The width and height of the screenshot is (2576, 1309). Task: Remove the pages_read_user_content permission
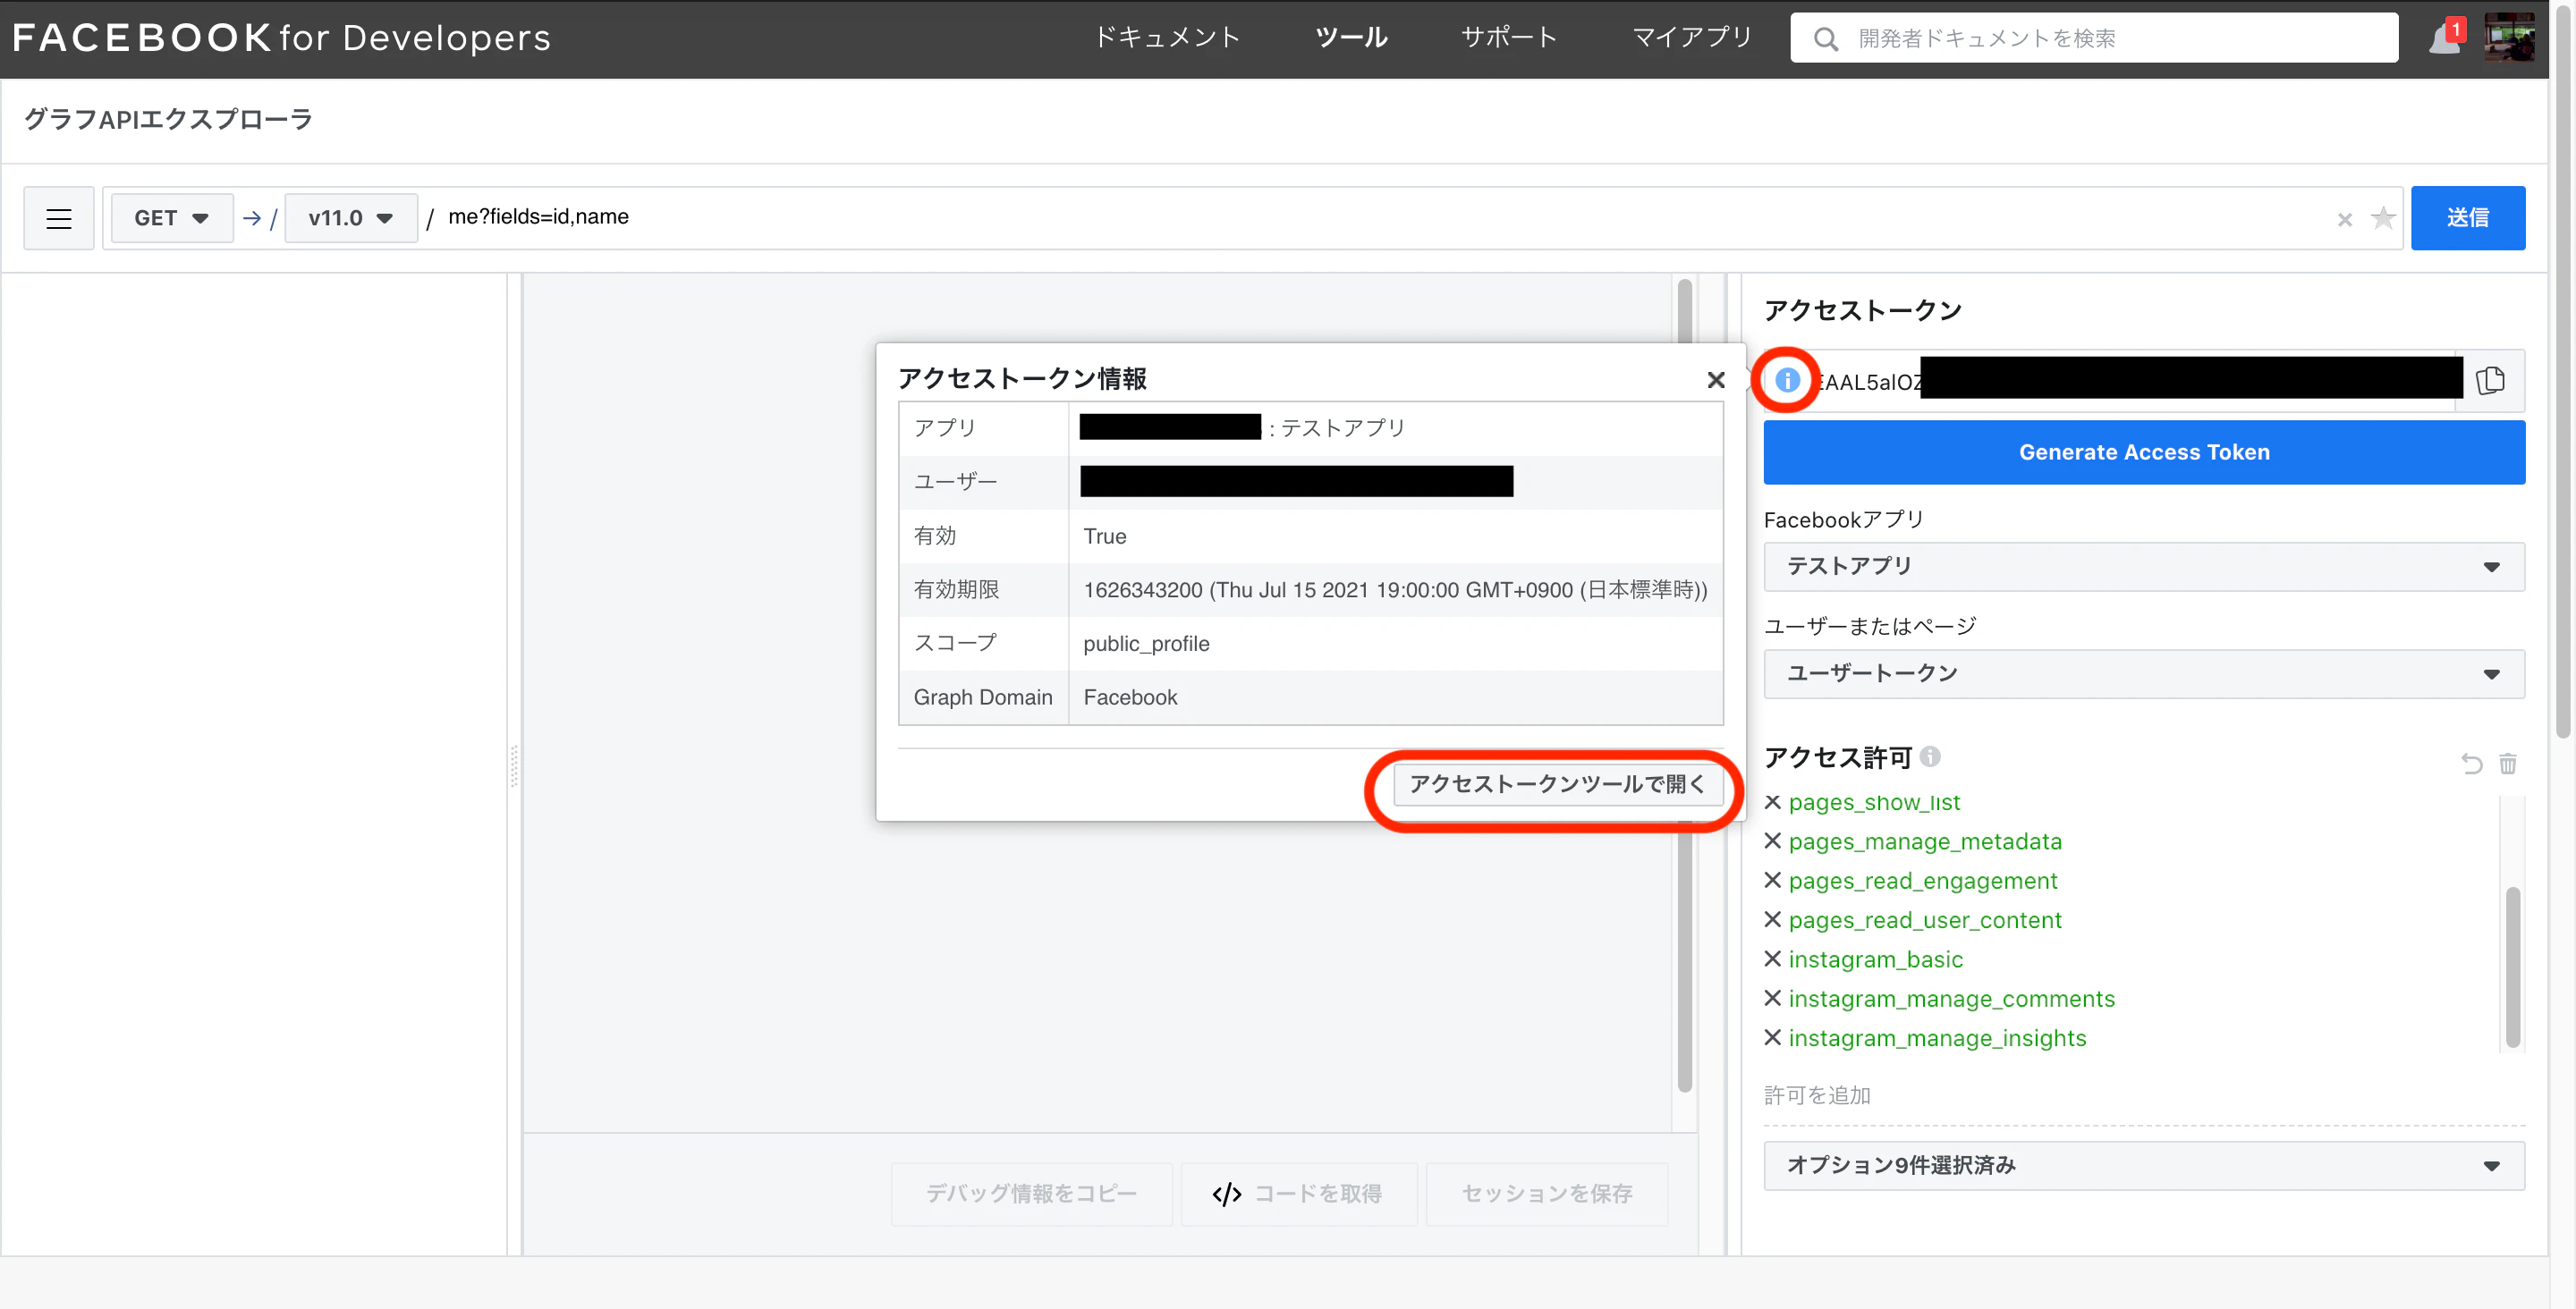1773,919
